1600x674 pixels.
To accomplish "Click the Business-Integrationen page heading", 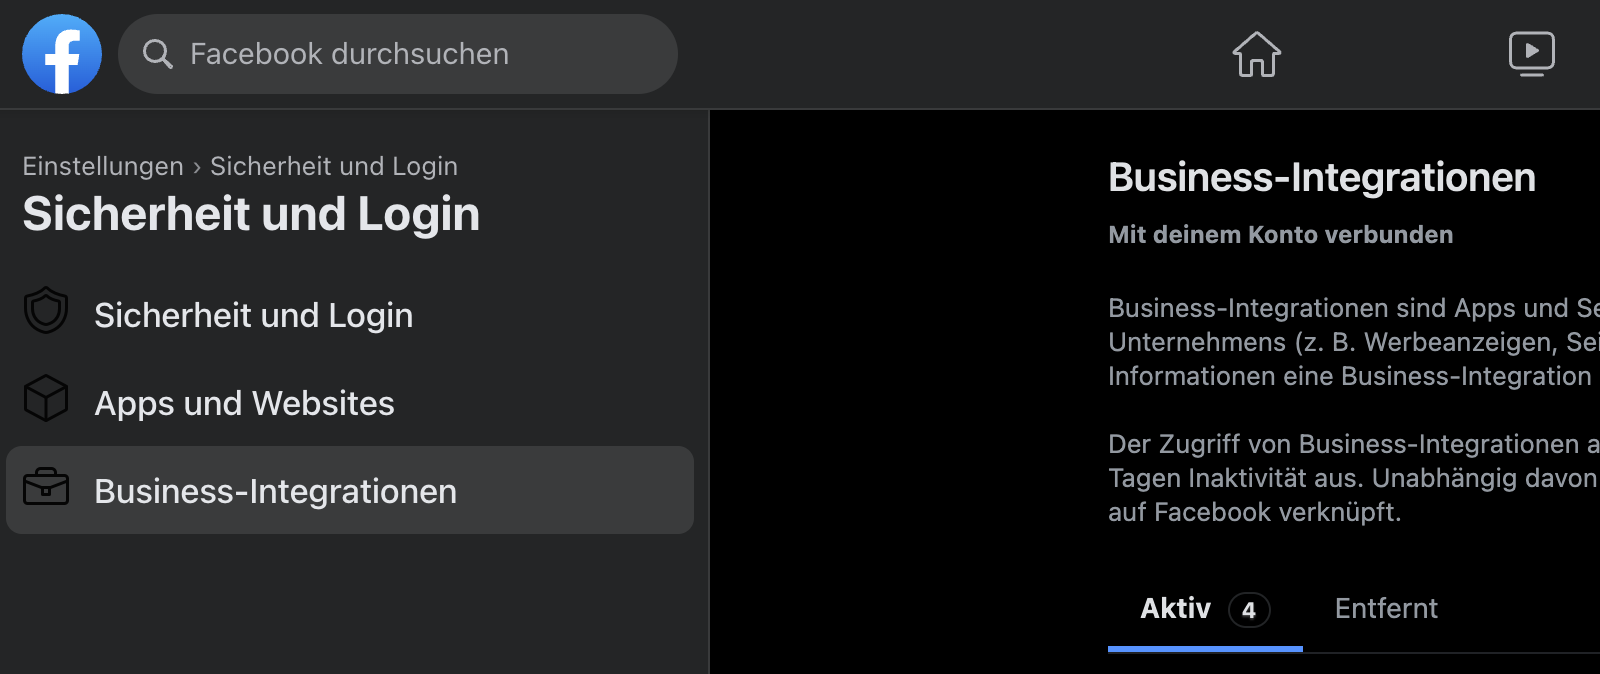I will 1322,178.
